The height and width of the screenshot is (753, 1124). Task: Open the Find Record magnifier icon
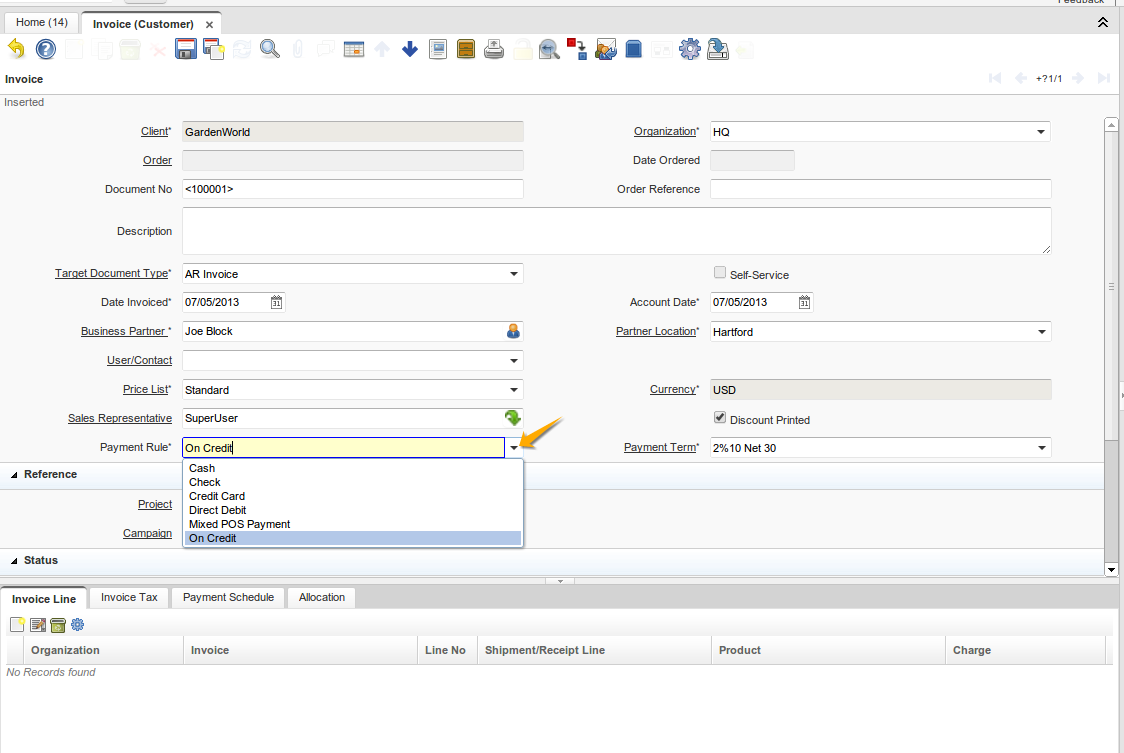(269, 49)
